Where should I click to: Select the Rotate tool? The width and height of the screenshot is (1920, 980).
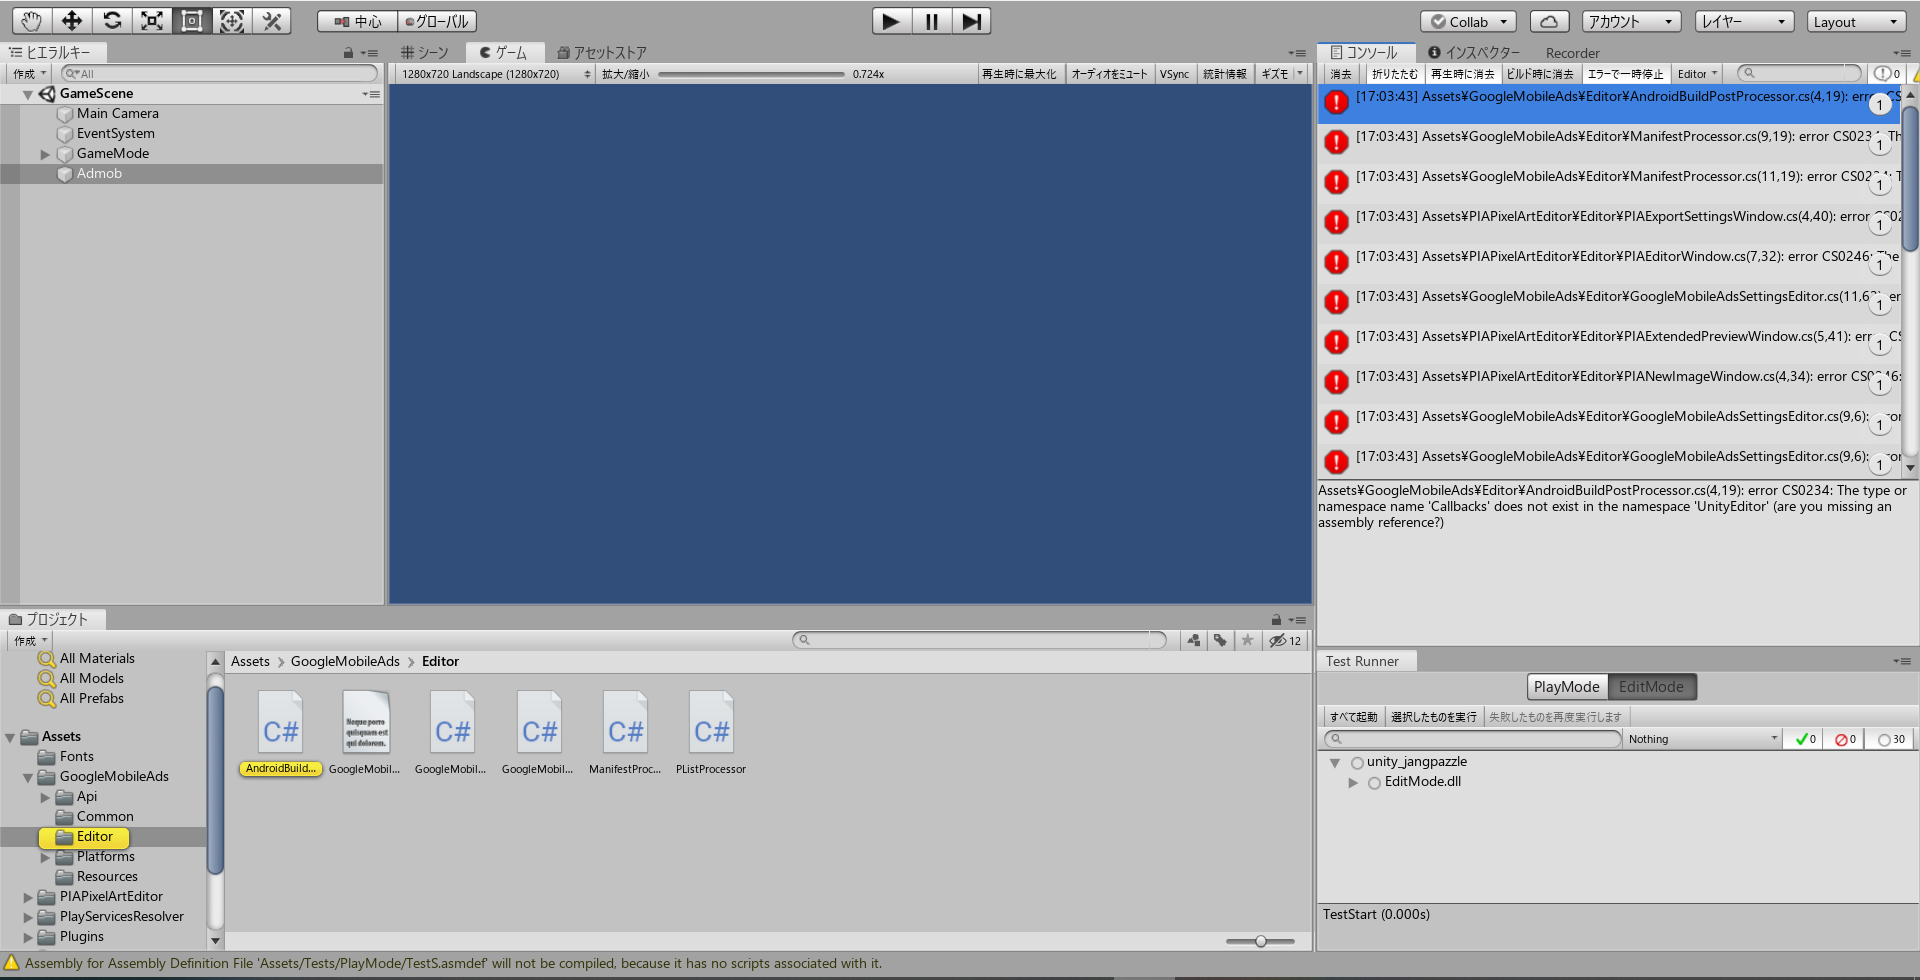(111, 20)
